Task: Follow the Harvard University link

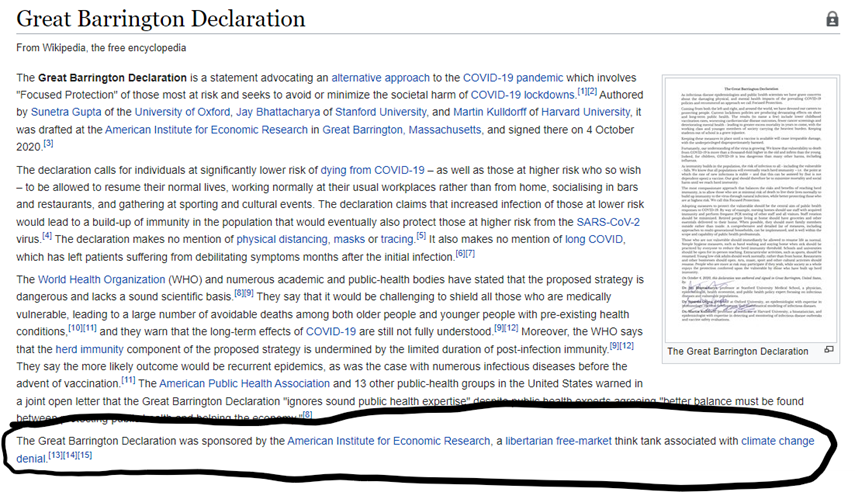Action: [586, 112]
